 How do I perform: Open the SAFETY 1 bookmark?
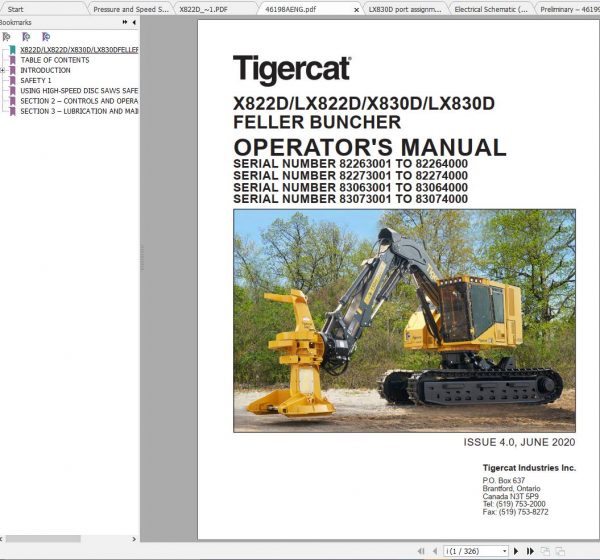pos(36,80)
